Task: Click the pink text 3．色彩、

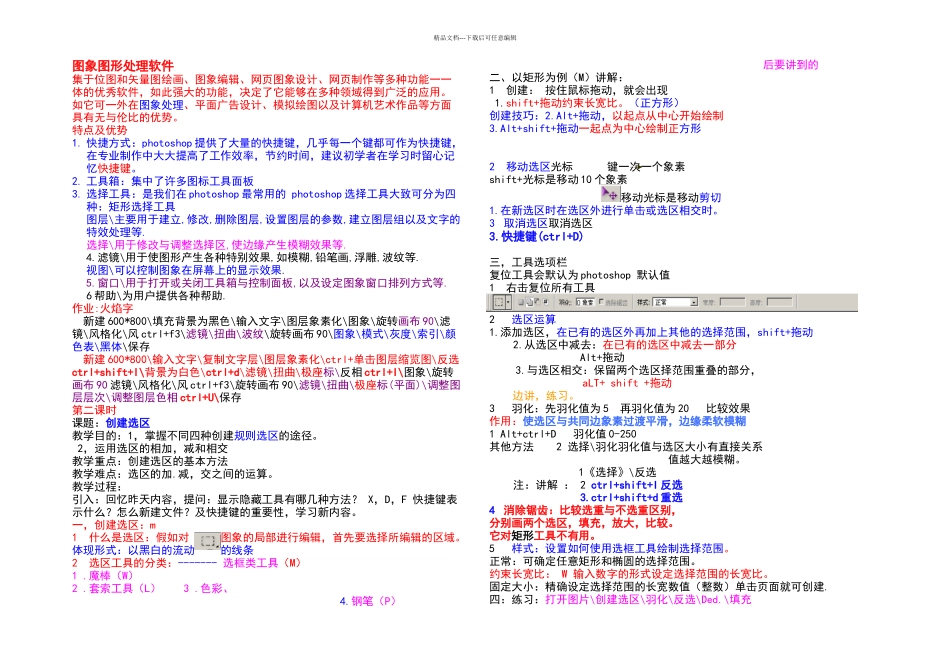Action: 205,588
